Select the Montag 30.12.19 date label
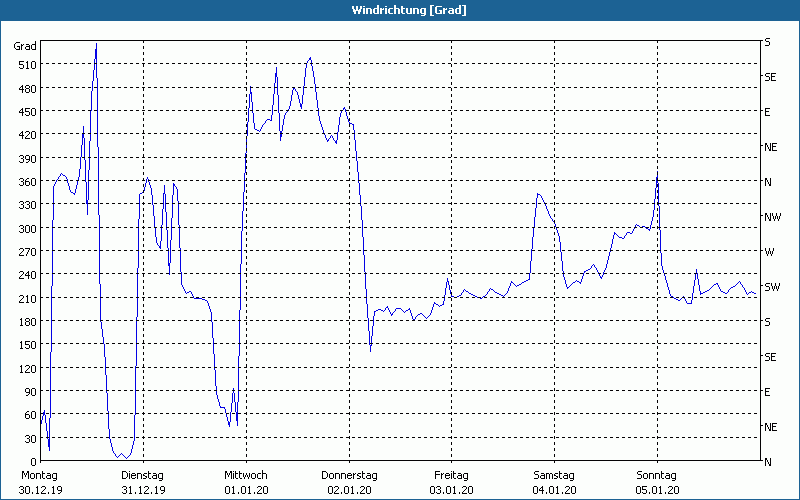The image size is (800, 500). click(41, 482)
